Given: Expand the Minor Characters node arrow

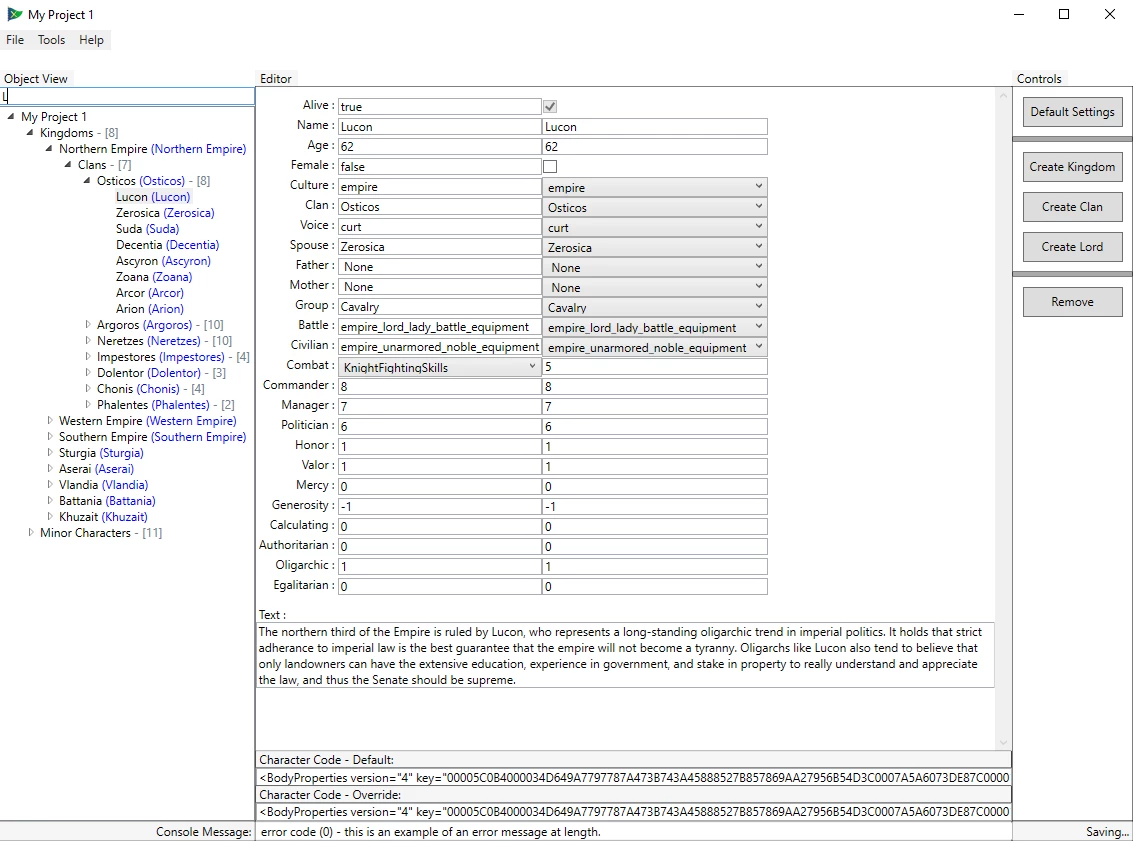Looking at the screenshot, I should coord(30,532).
